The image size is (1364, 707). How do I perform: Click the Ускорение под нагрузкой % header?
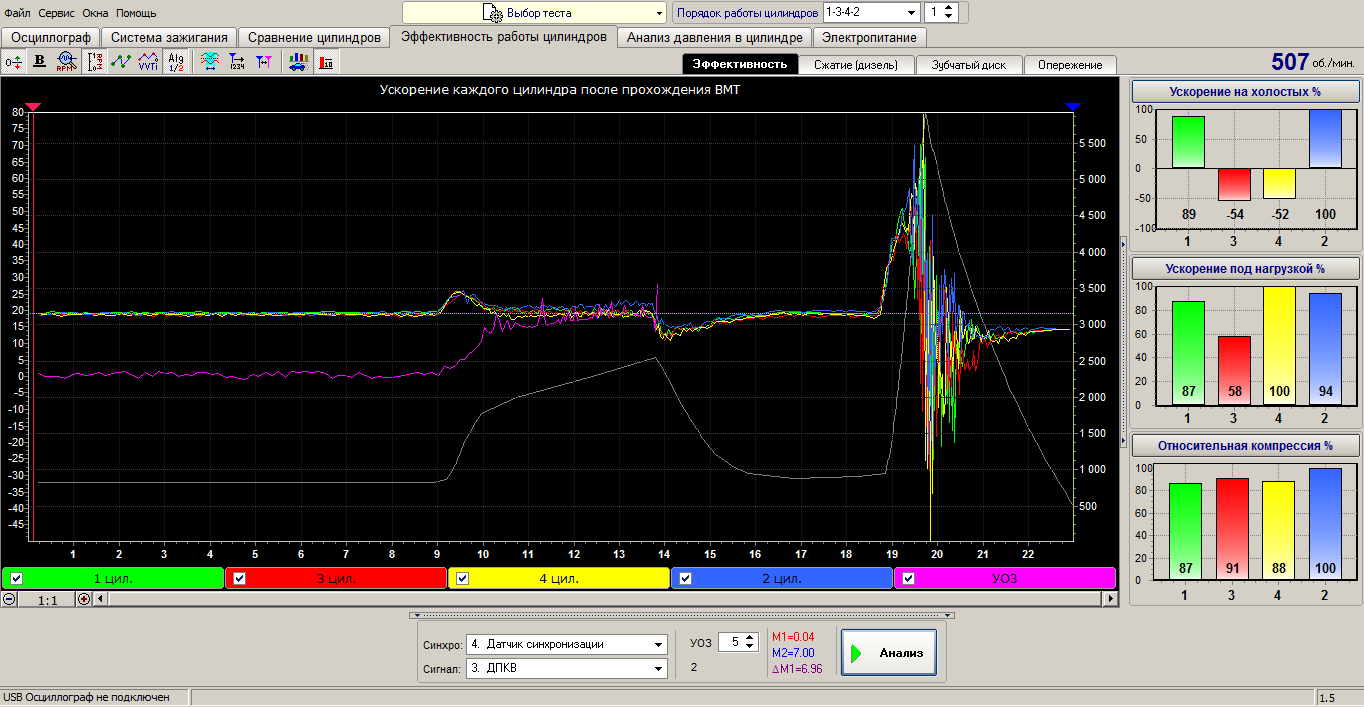pos(1245,269)
